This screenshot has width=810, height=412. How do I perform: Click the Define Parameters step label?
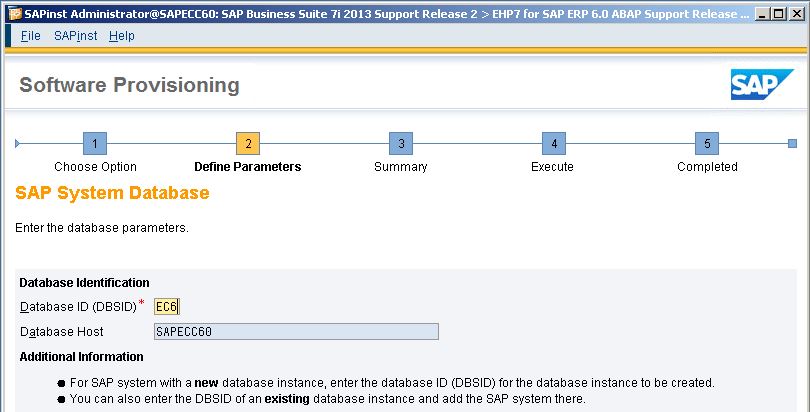[248, 167]
